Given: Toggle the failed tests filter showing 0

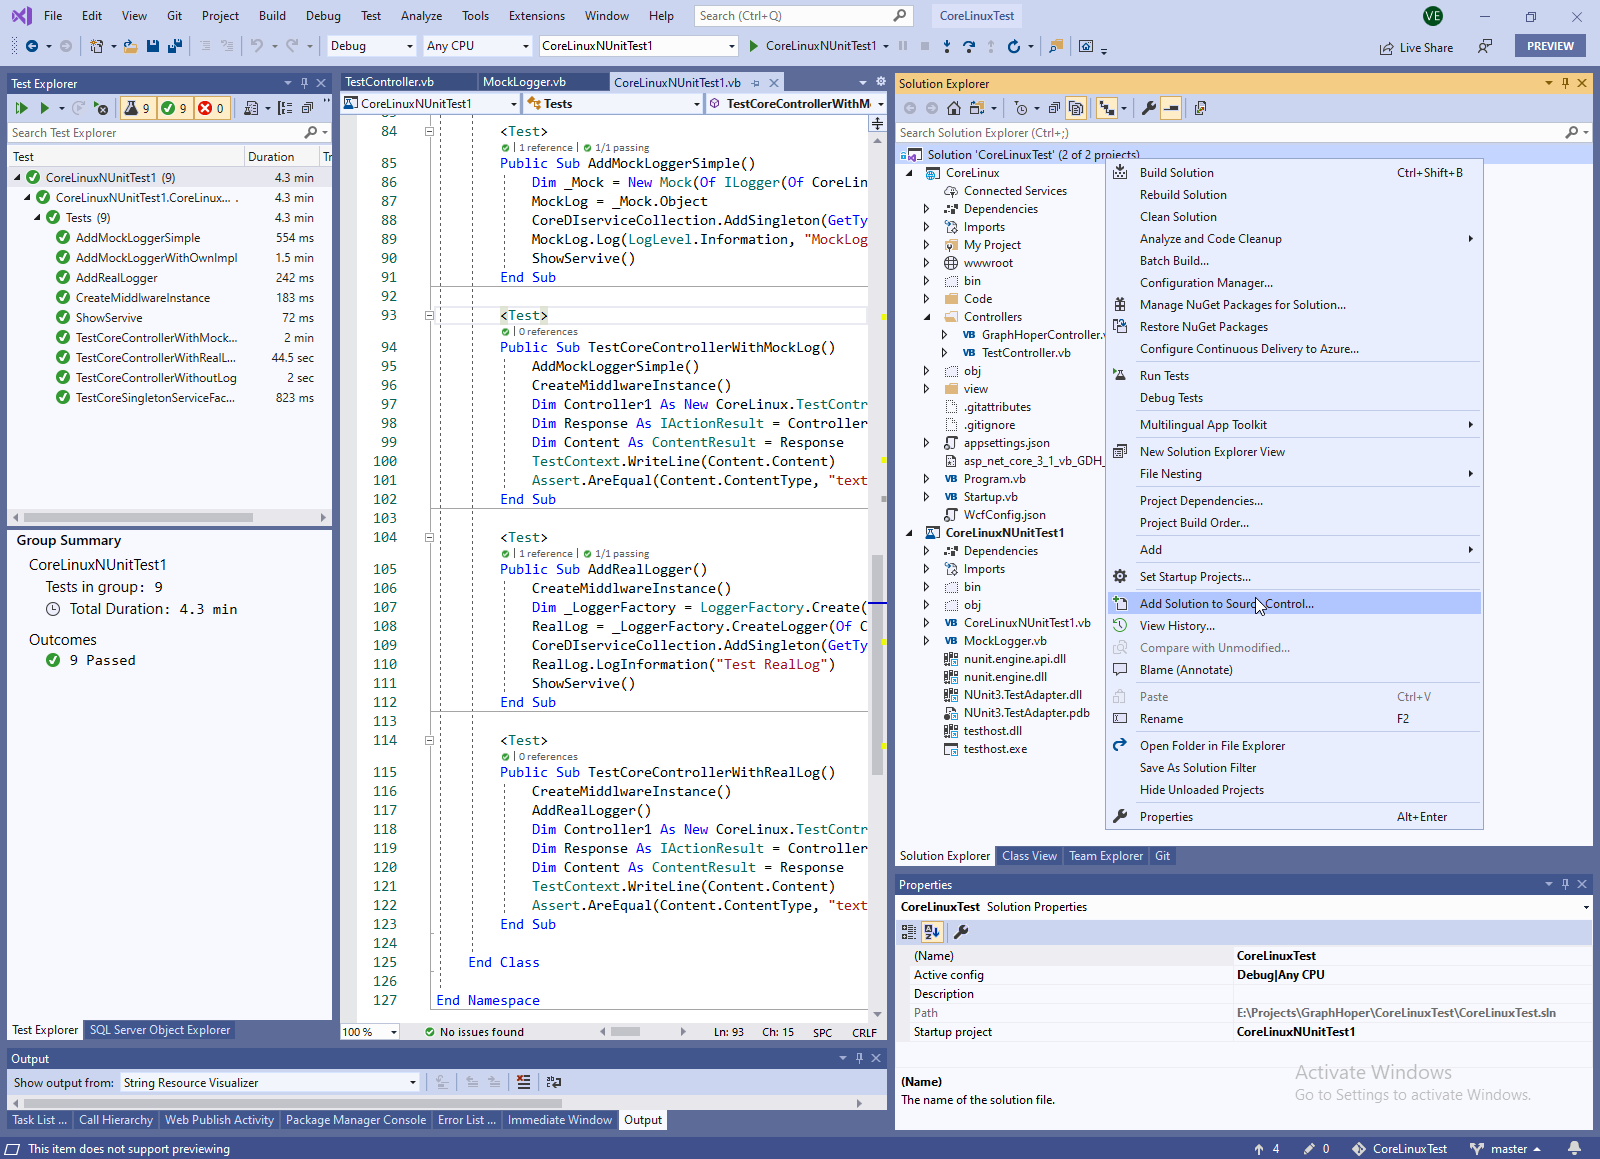Looking at the screenshot, I should pyautogui.click(x=211, y=108).
